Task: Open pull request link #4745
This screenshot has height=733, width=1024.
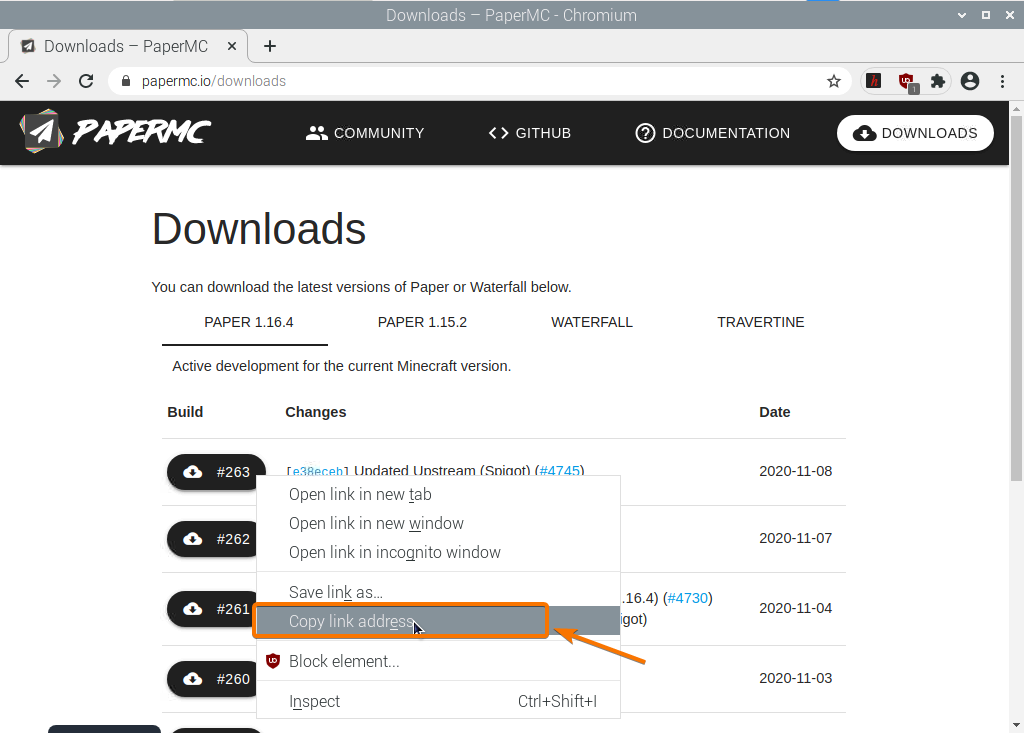Action: [x=560, y=470]
